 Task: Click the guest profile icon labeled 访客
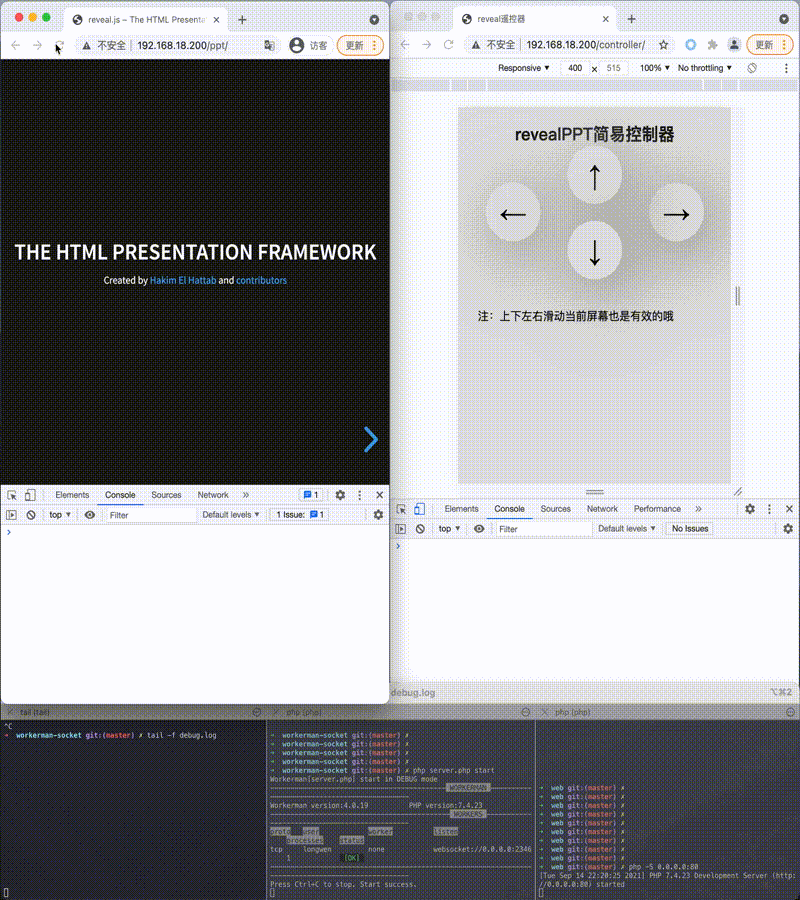[309, 45]
